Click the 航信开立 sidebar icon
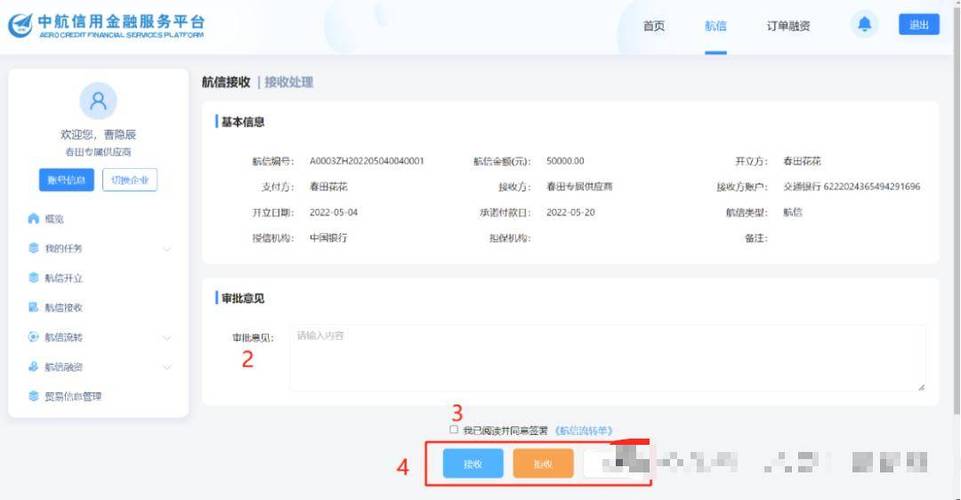 coord(33,277)
